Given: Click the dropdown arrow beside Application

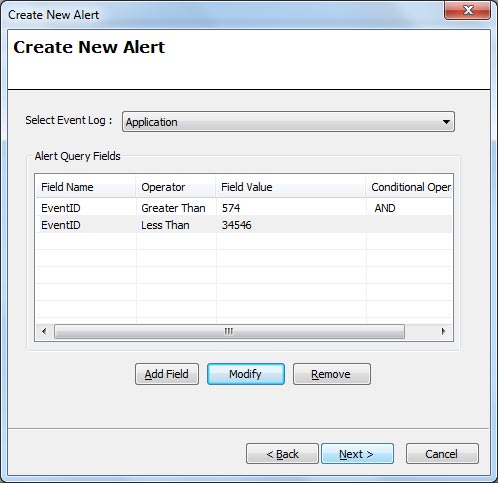Looking at the screenshot, I should (446, 122).
